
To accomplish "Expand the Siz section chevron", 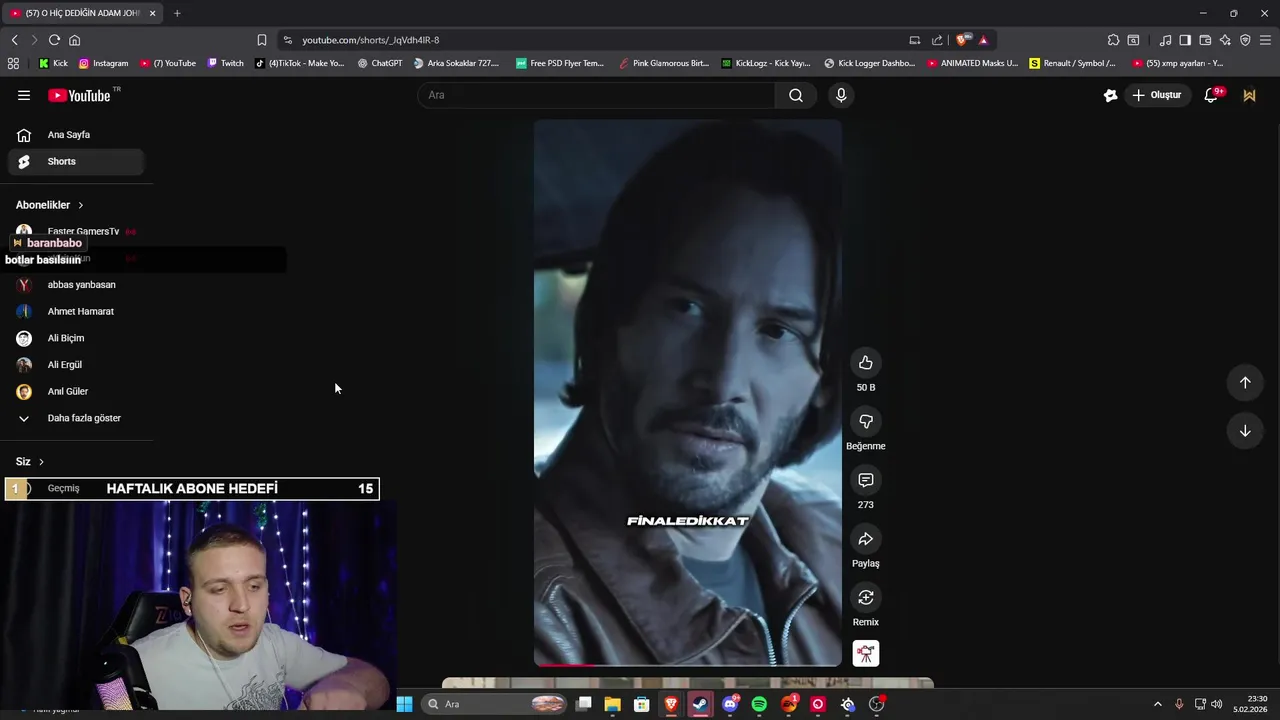I will (41, 462).
